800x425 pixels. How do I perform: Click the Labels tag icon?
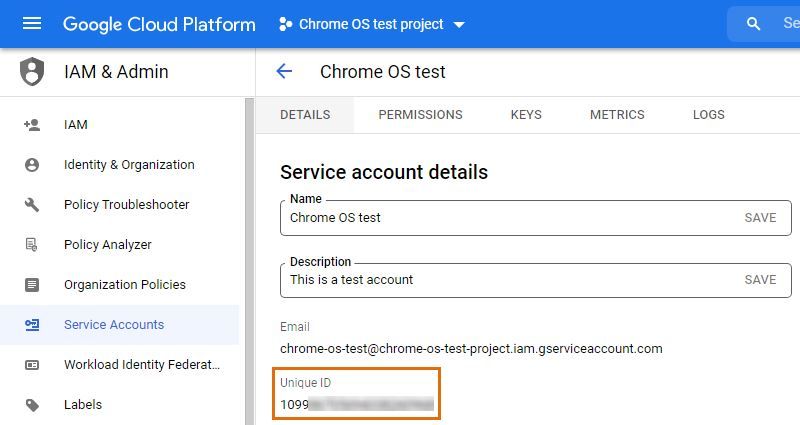tap(32, 405)
